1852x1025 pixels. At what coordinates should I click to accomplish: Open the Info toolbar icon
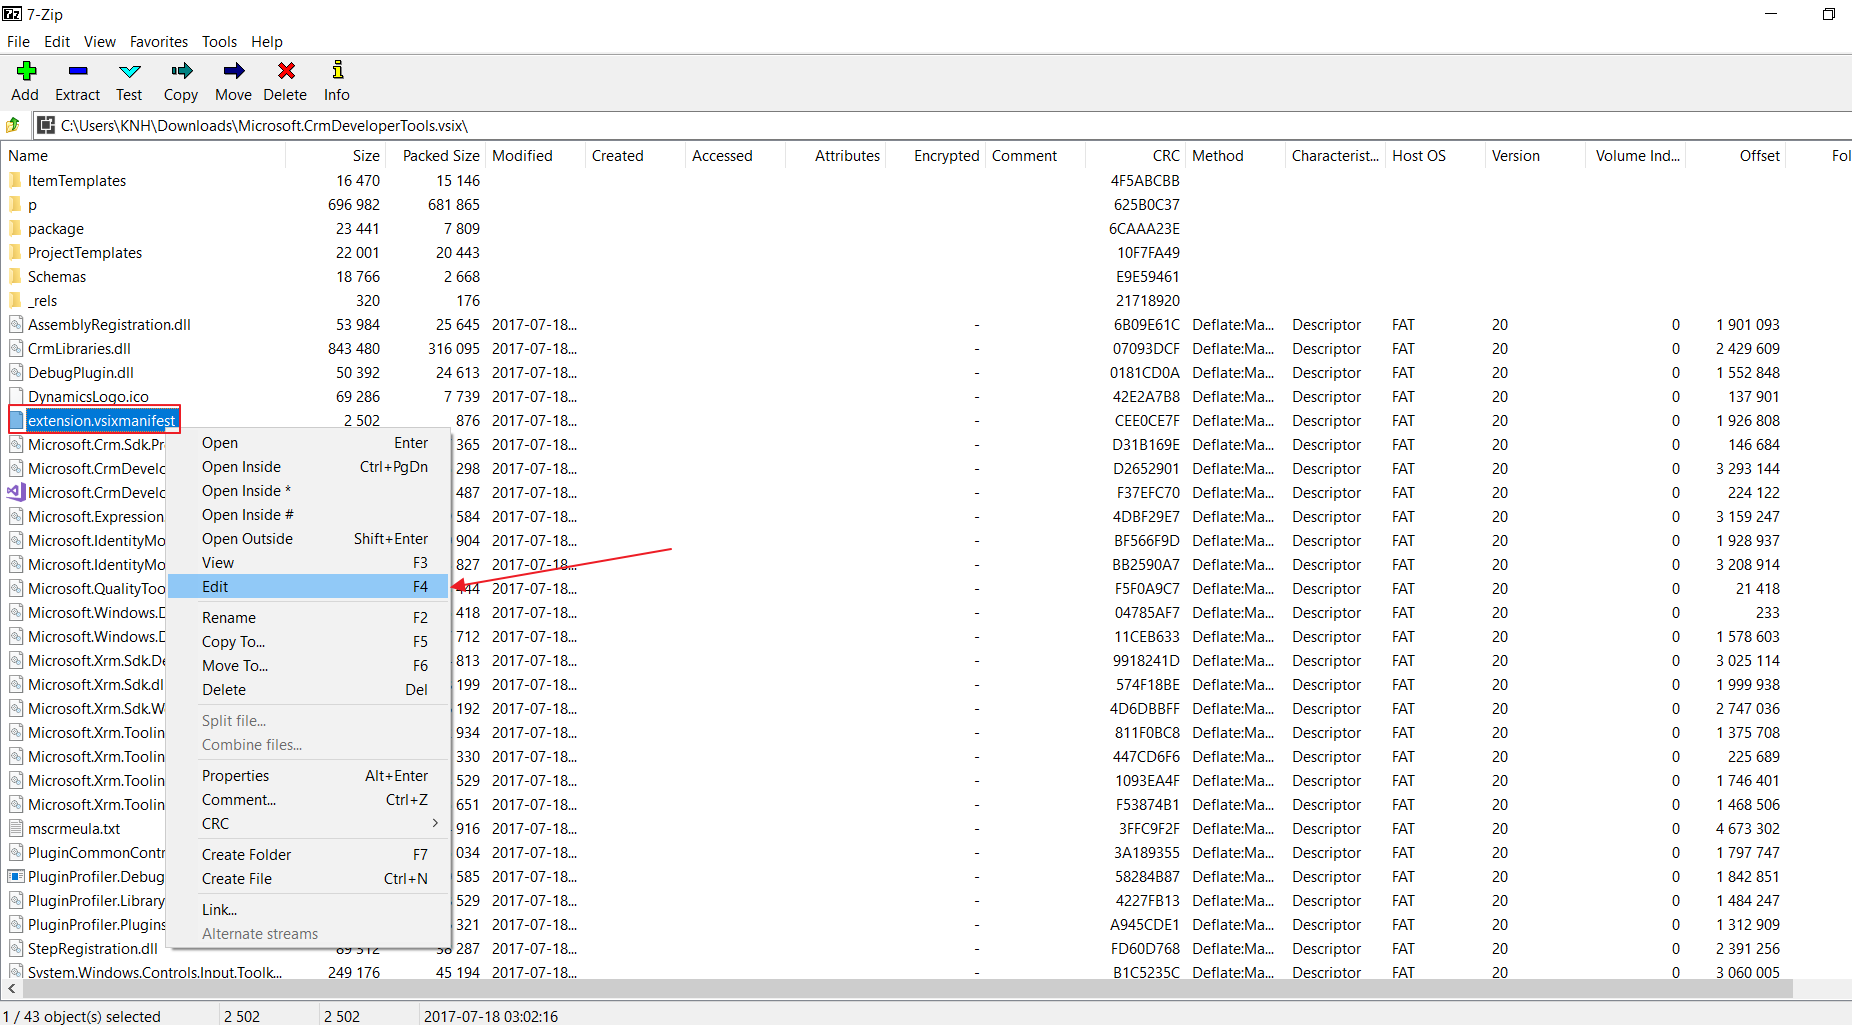[x=338, y=70]
